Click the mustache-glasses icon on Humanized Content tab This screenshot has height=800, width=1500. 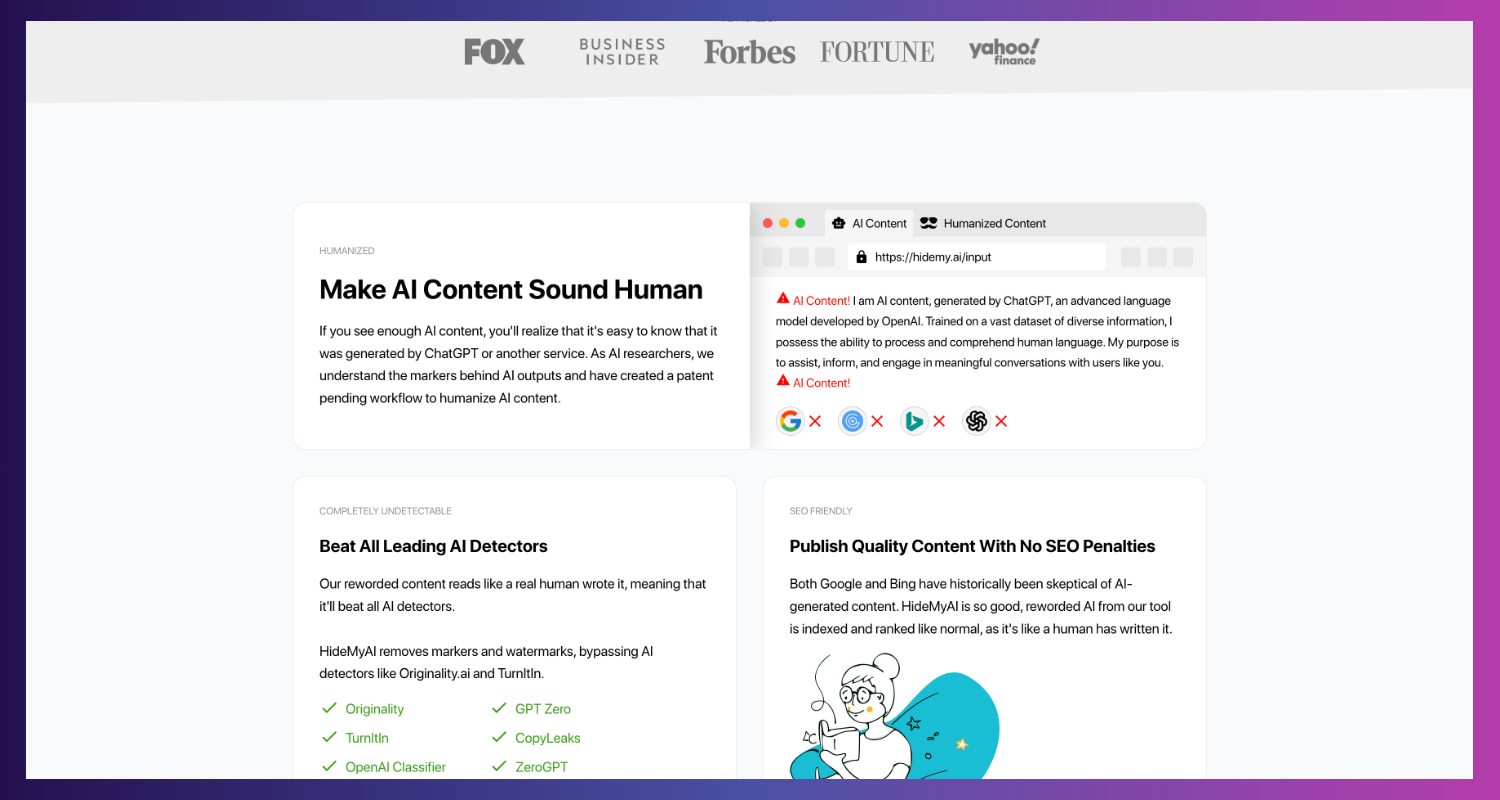[x=929, y=223]
